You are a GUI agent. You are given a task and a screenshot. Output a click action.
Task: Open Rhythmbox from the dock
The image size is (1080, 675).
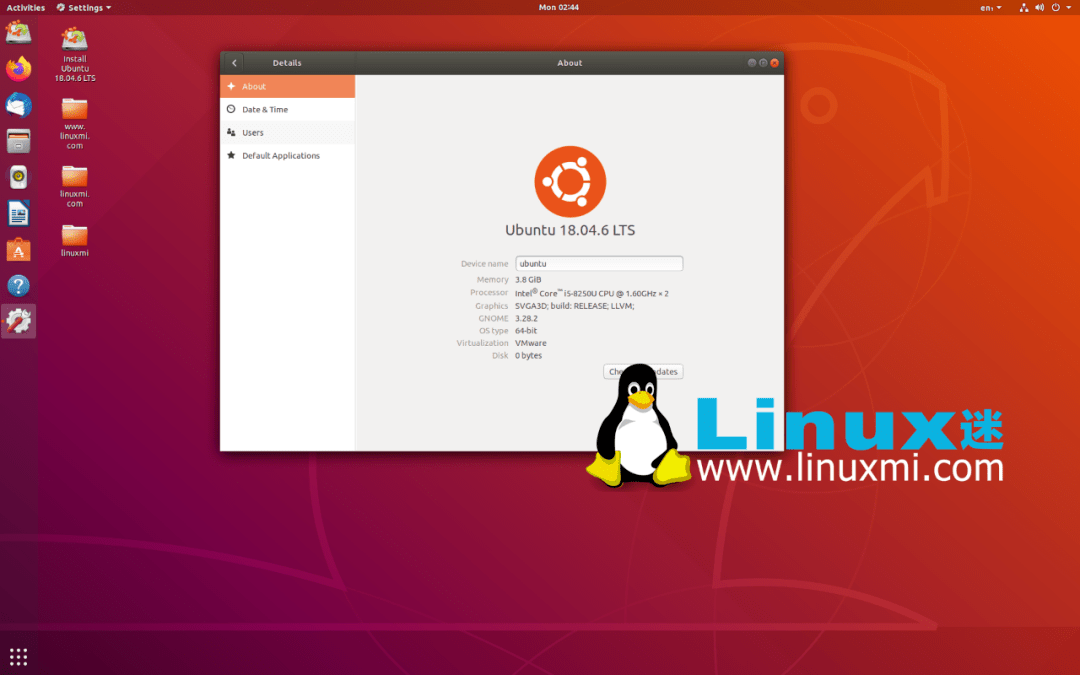[x=19, y=177]
